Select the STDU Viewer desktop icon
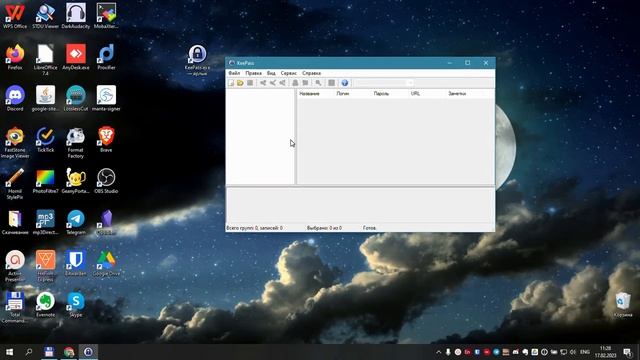The height and width of the screenshot is (360, 640). click(x=45, y=16)
